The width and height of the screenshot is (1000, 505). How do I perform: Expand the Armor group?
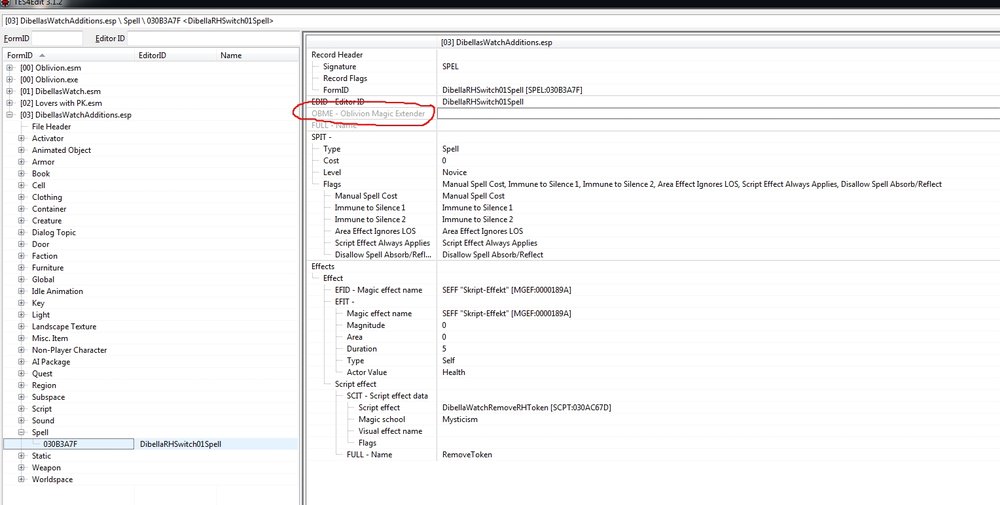pyautogui.click(x=21, y=162)
